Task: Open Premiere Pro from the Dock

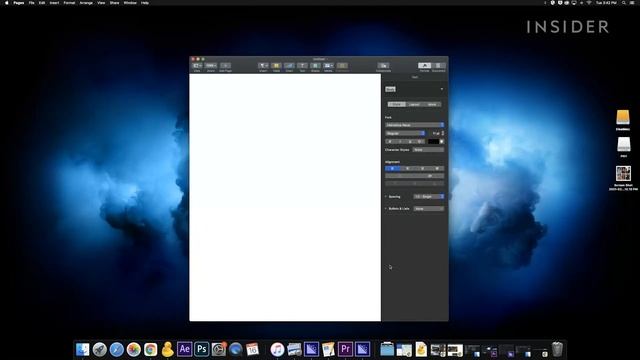Action: (345, 349)
